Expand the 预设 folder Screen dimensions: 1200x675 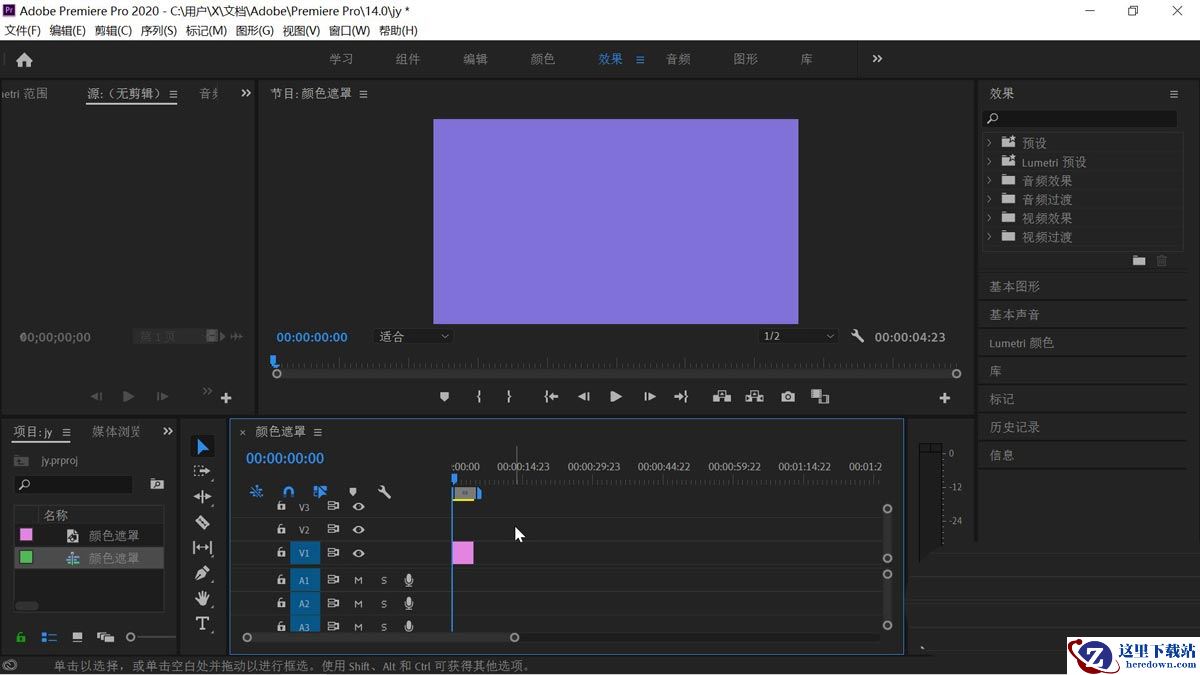coord(990,143)
